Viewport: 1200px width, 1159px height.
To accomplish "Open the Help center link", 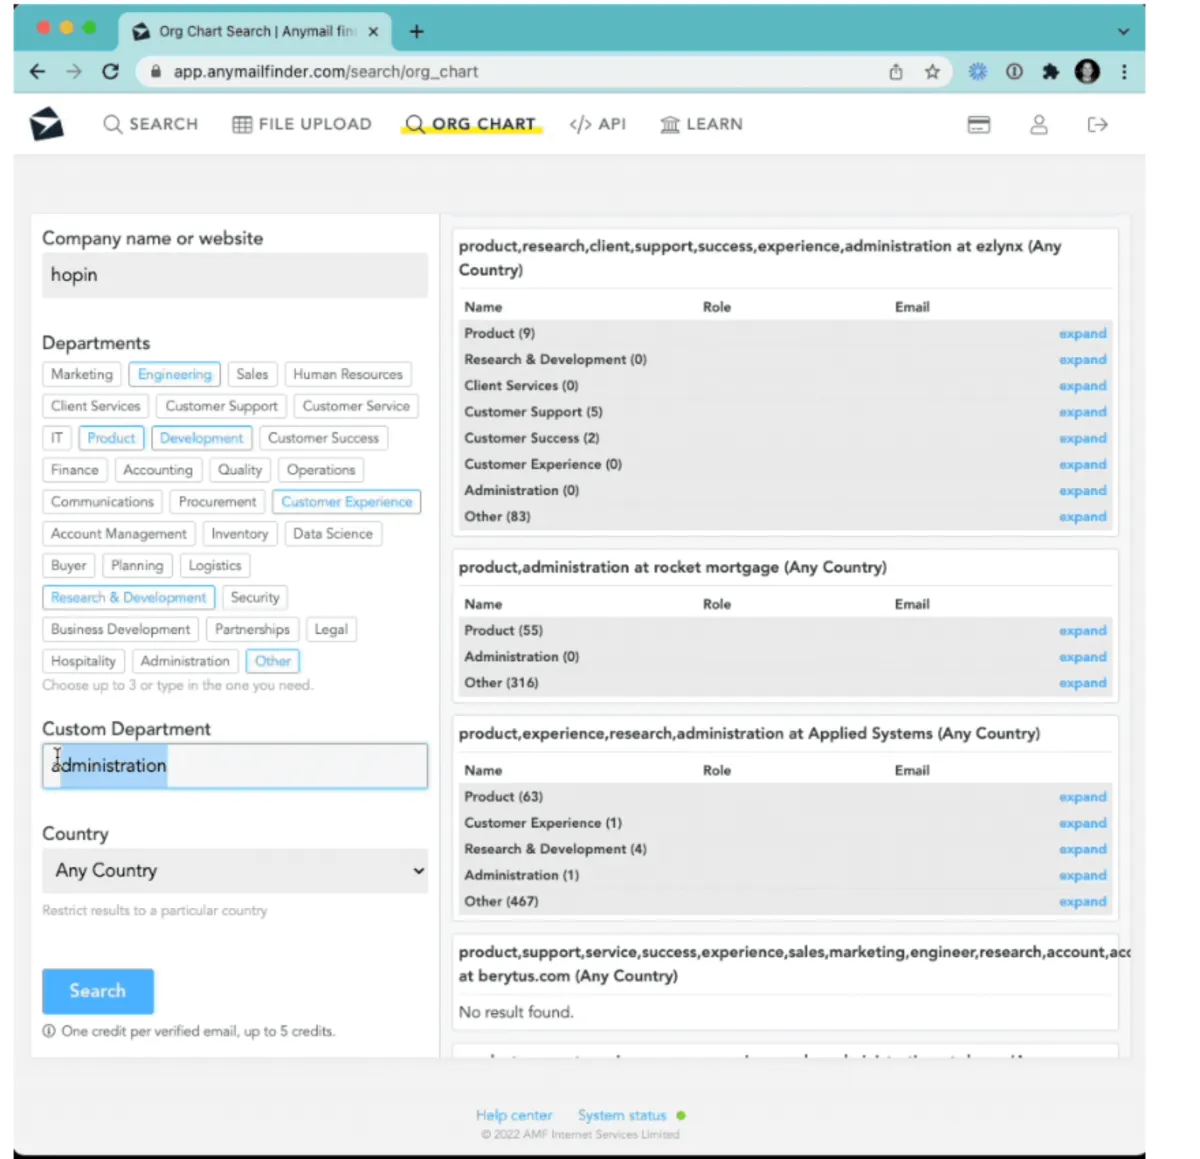I will [x=514, y=1115].
